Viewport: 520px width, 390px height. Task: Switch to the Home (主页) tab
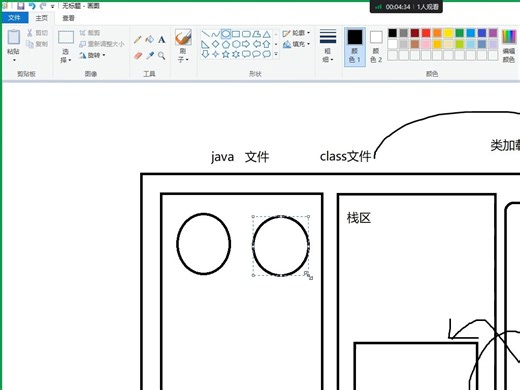pos(42,18)
